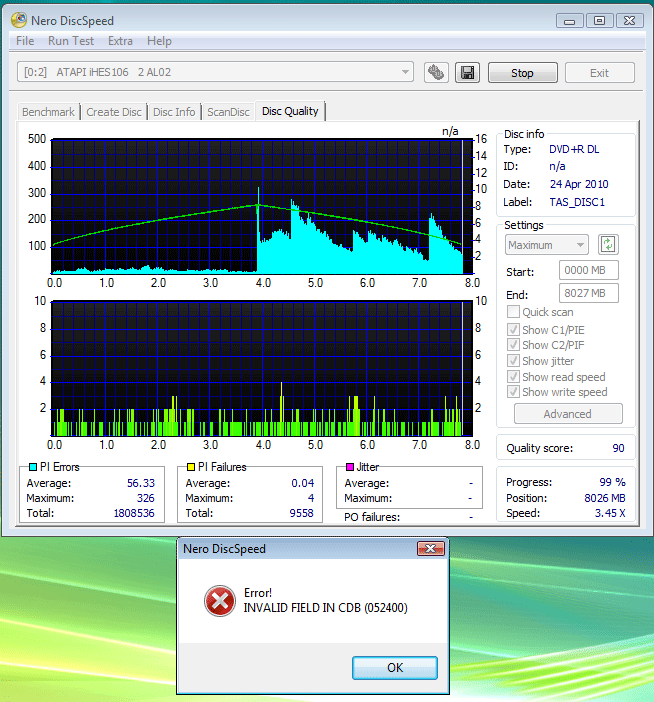654x702 pixels.
Task: Select the Disc Quality tab
Action: click(290, 111)
